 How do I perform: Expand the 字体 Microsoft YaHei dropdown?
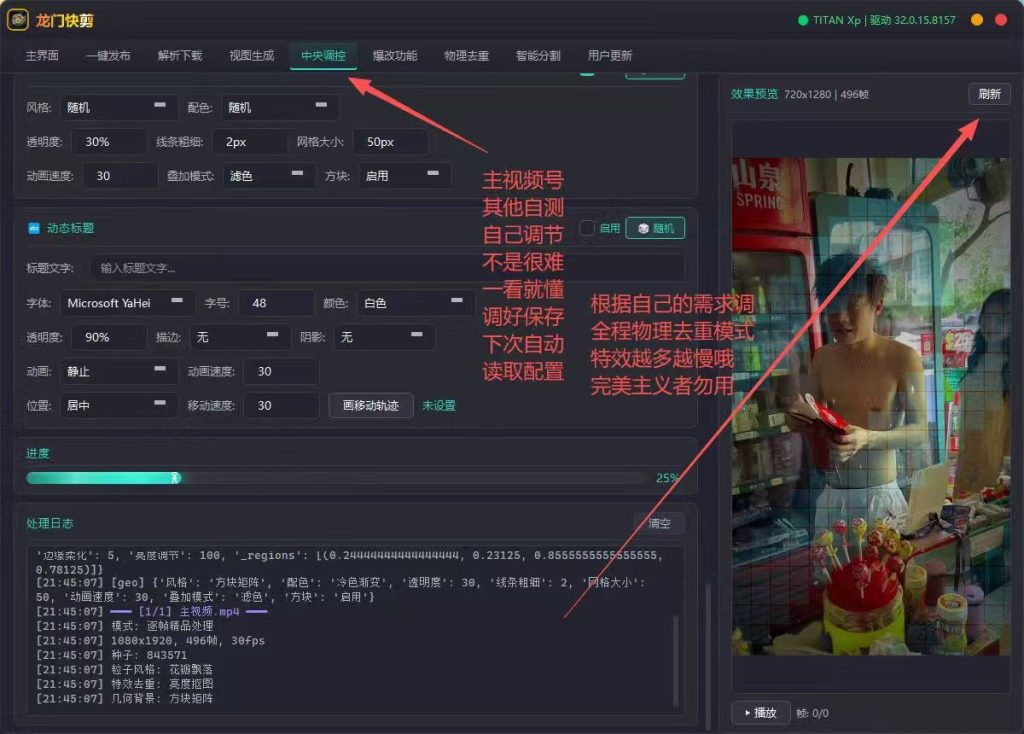127,303
